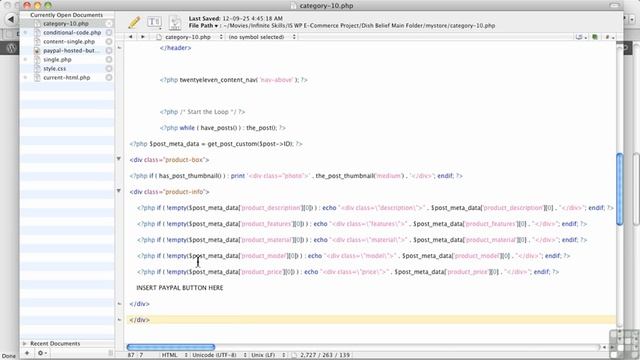Click the Start the Loop comment line
The image size is (640, 360).
[x=202, y=112]
